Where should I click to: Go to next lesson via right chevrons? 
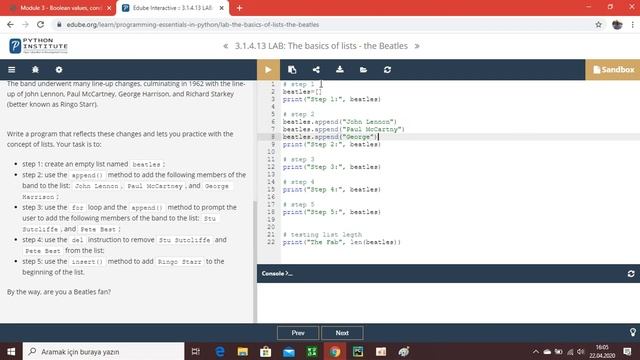417,46
